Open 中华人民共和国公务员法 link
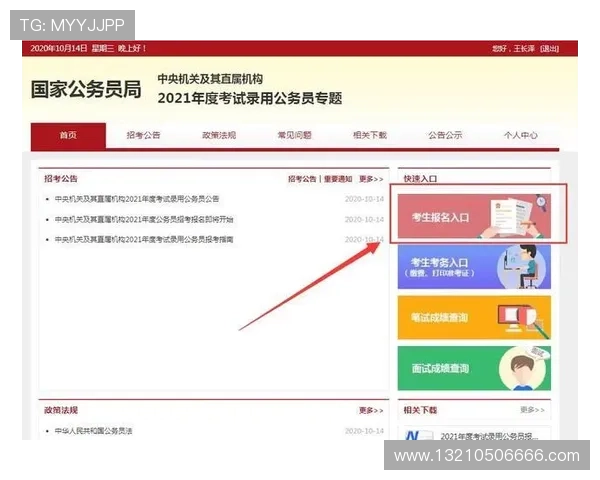 tap(93, 431)
